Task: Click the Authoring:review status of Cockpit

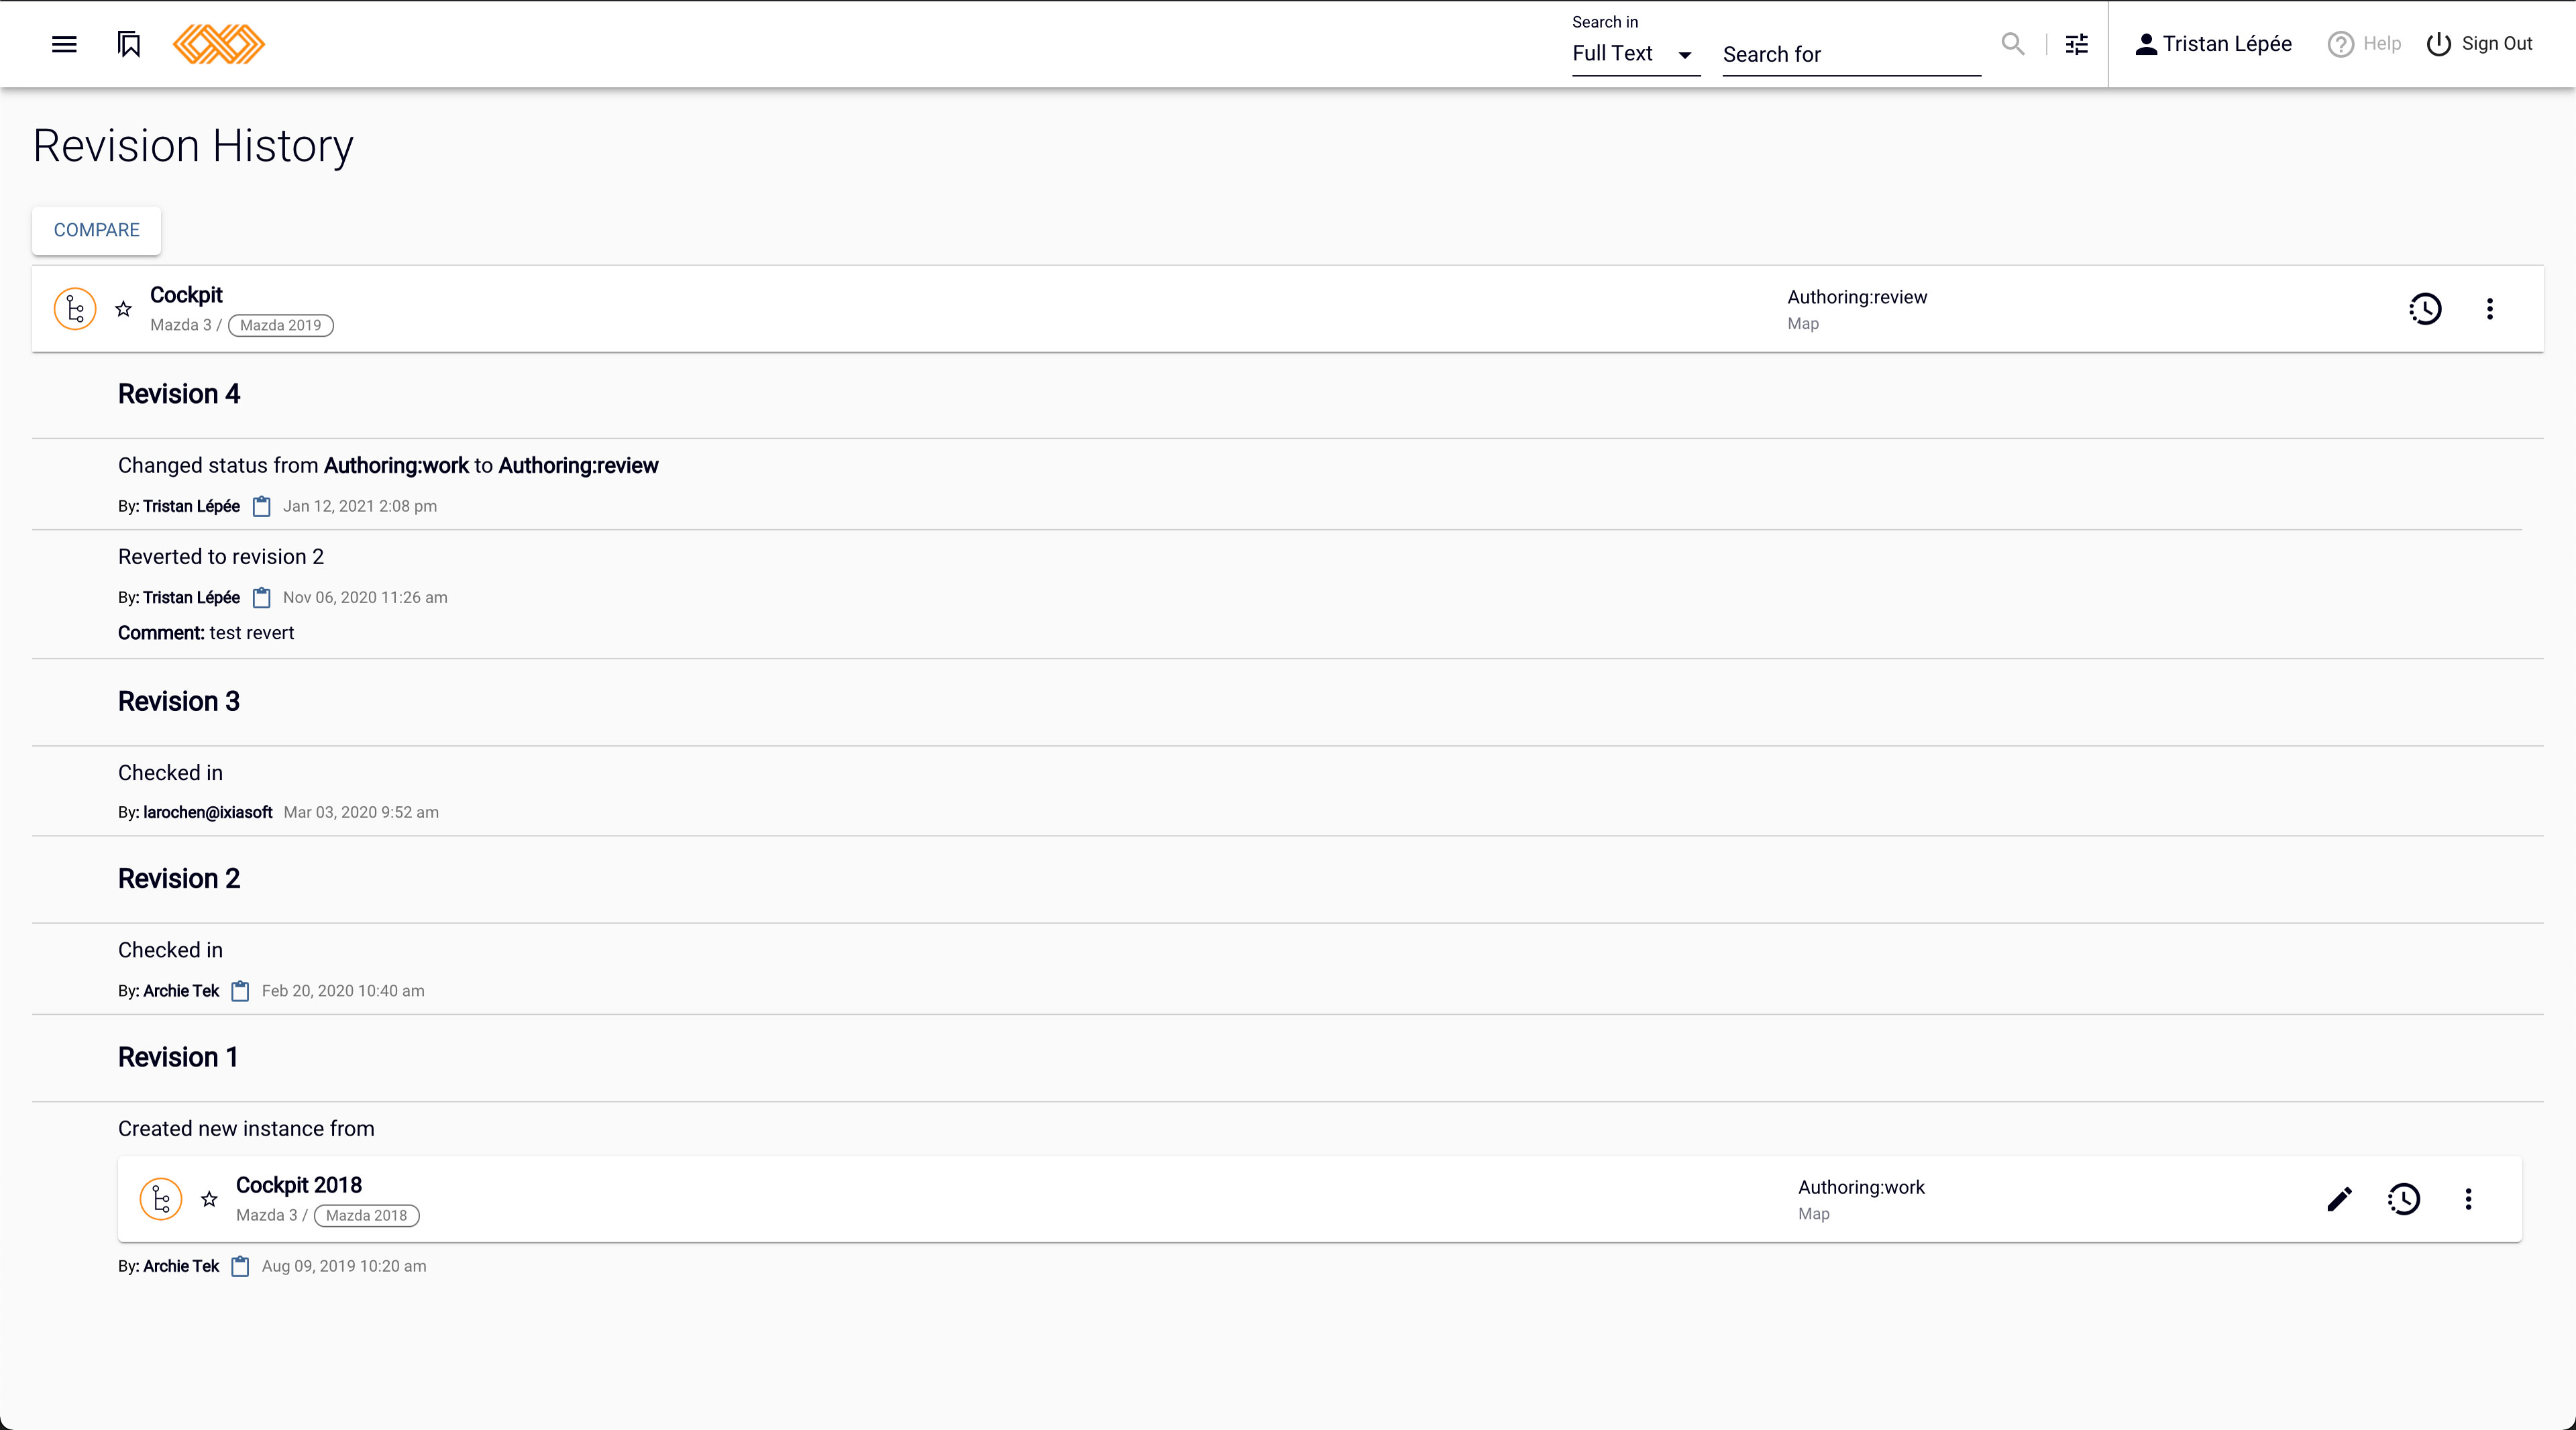Action: (x=1857, y=297)
